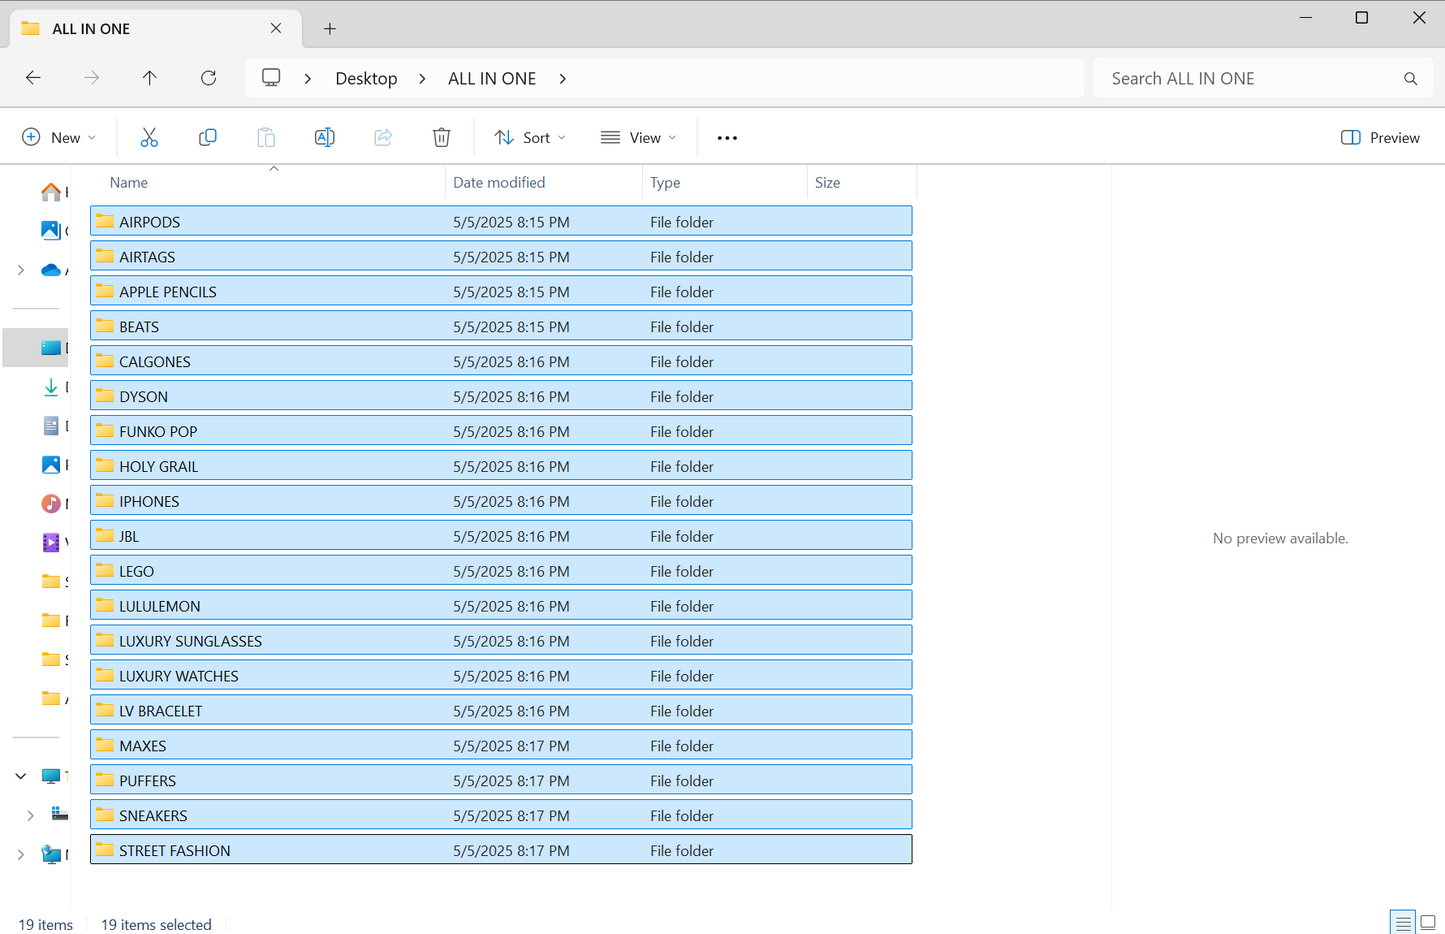Select This PC monitor icon in sidebar
The height and width of the screenshot is (934, 1445).
51,776
